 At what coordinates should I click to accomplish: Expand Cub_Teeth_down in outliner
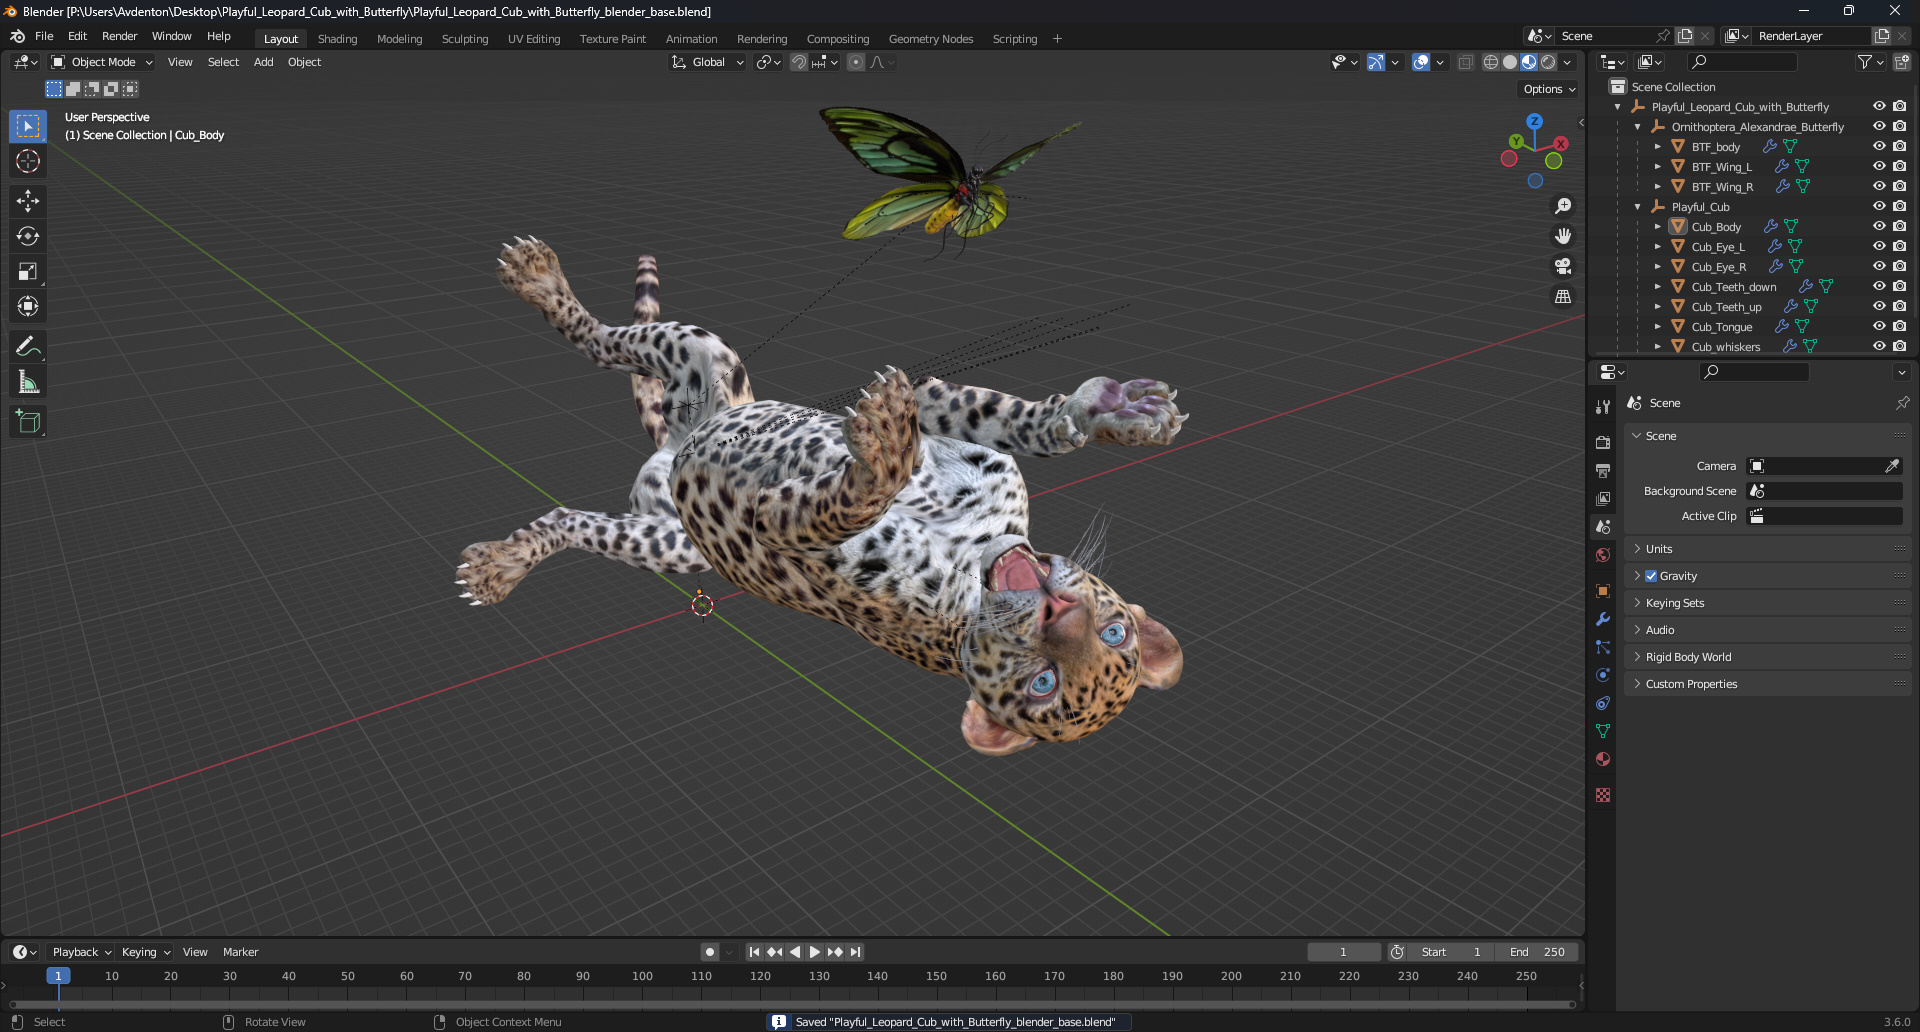click(1657, 287)
